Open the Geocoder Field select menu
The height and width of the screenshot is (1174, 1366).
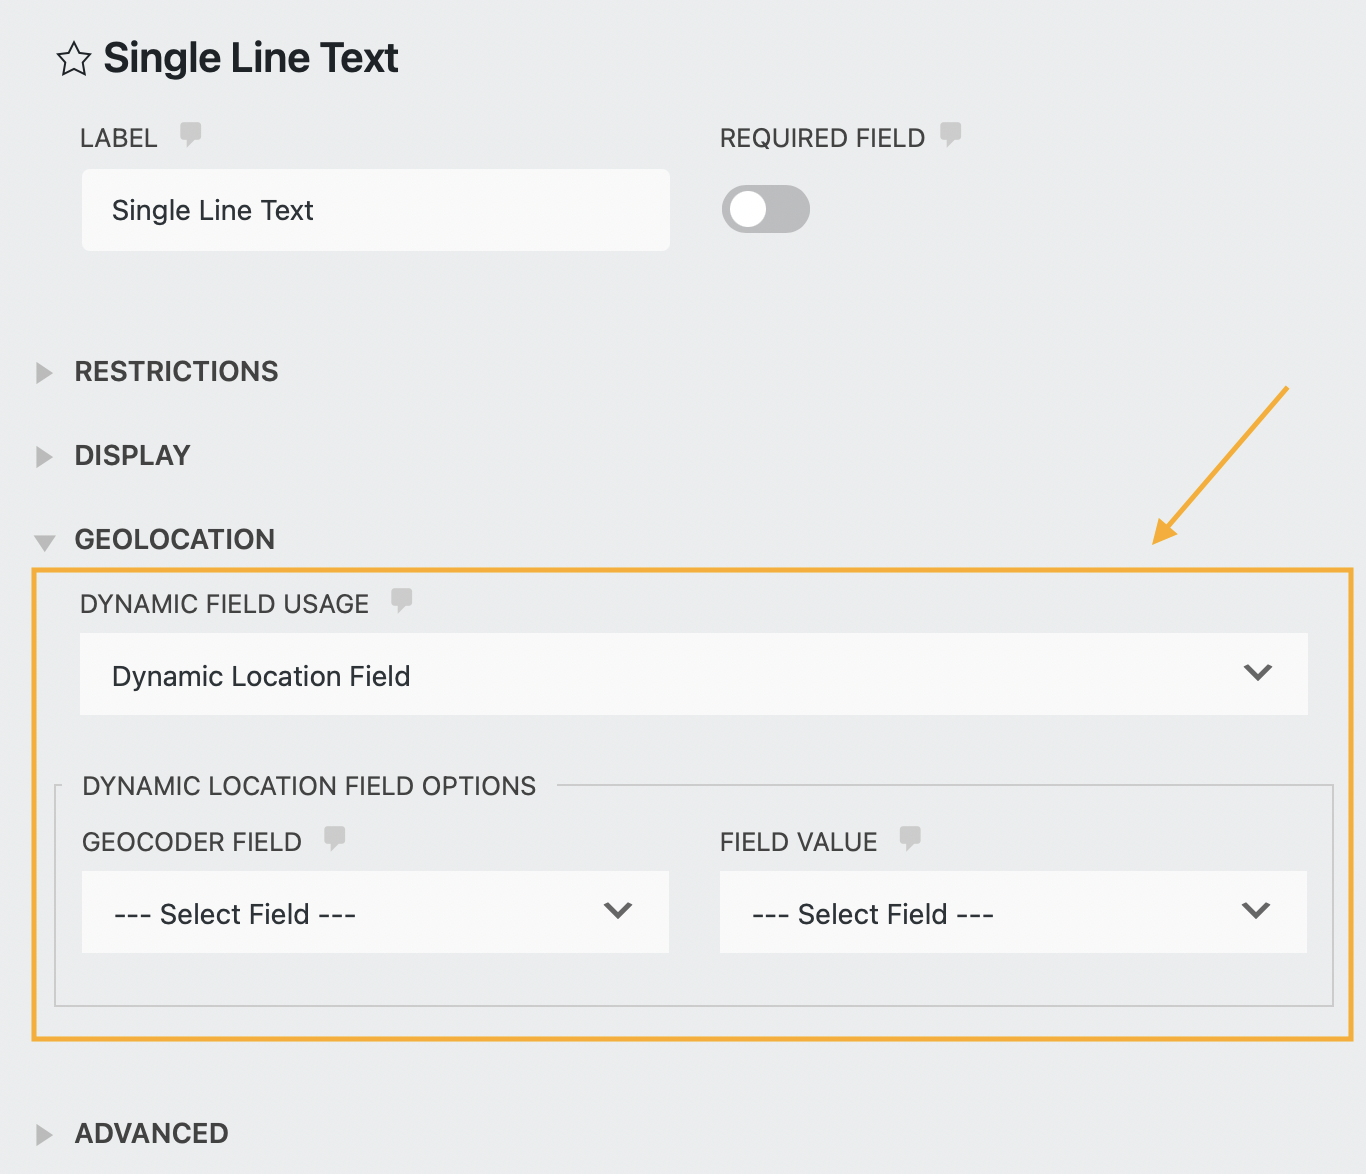(374, 912)
